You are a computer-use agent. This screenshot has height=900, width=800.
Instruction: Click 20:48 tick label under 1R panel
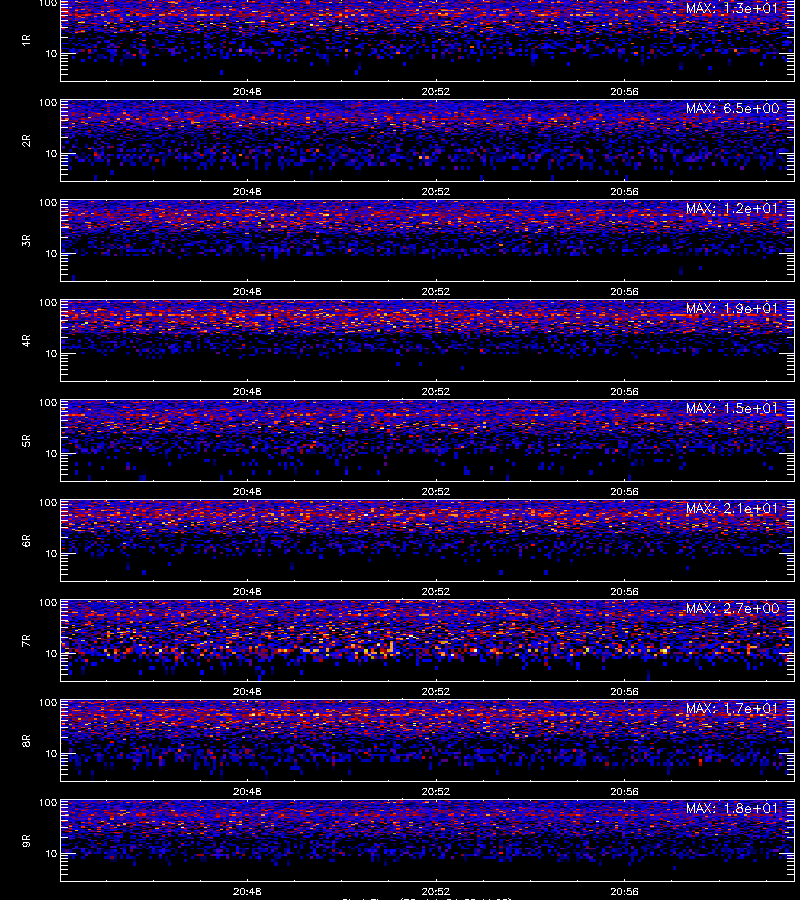coord(247,91)
